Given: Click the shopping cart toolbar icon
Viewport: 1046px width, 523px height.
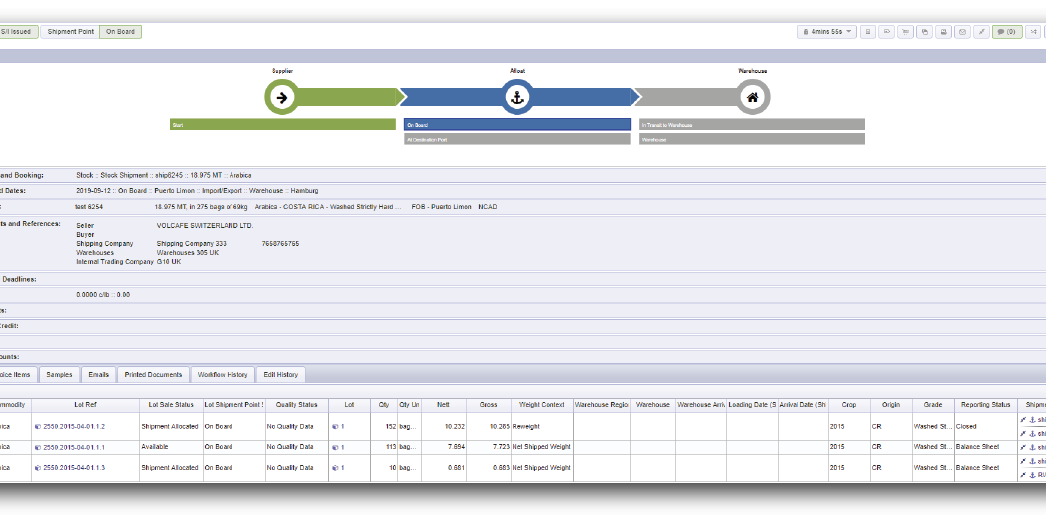Looking at the screenshot, I should point(905,32).
